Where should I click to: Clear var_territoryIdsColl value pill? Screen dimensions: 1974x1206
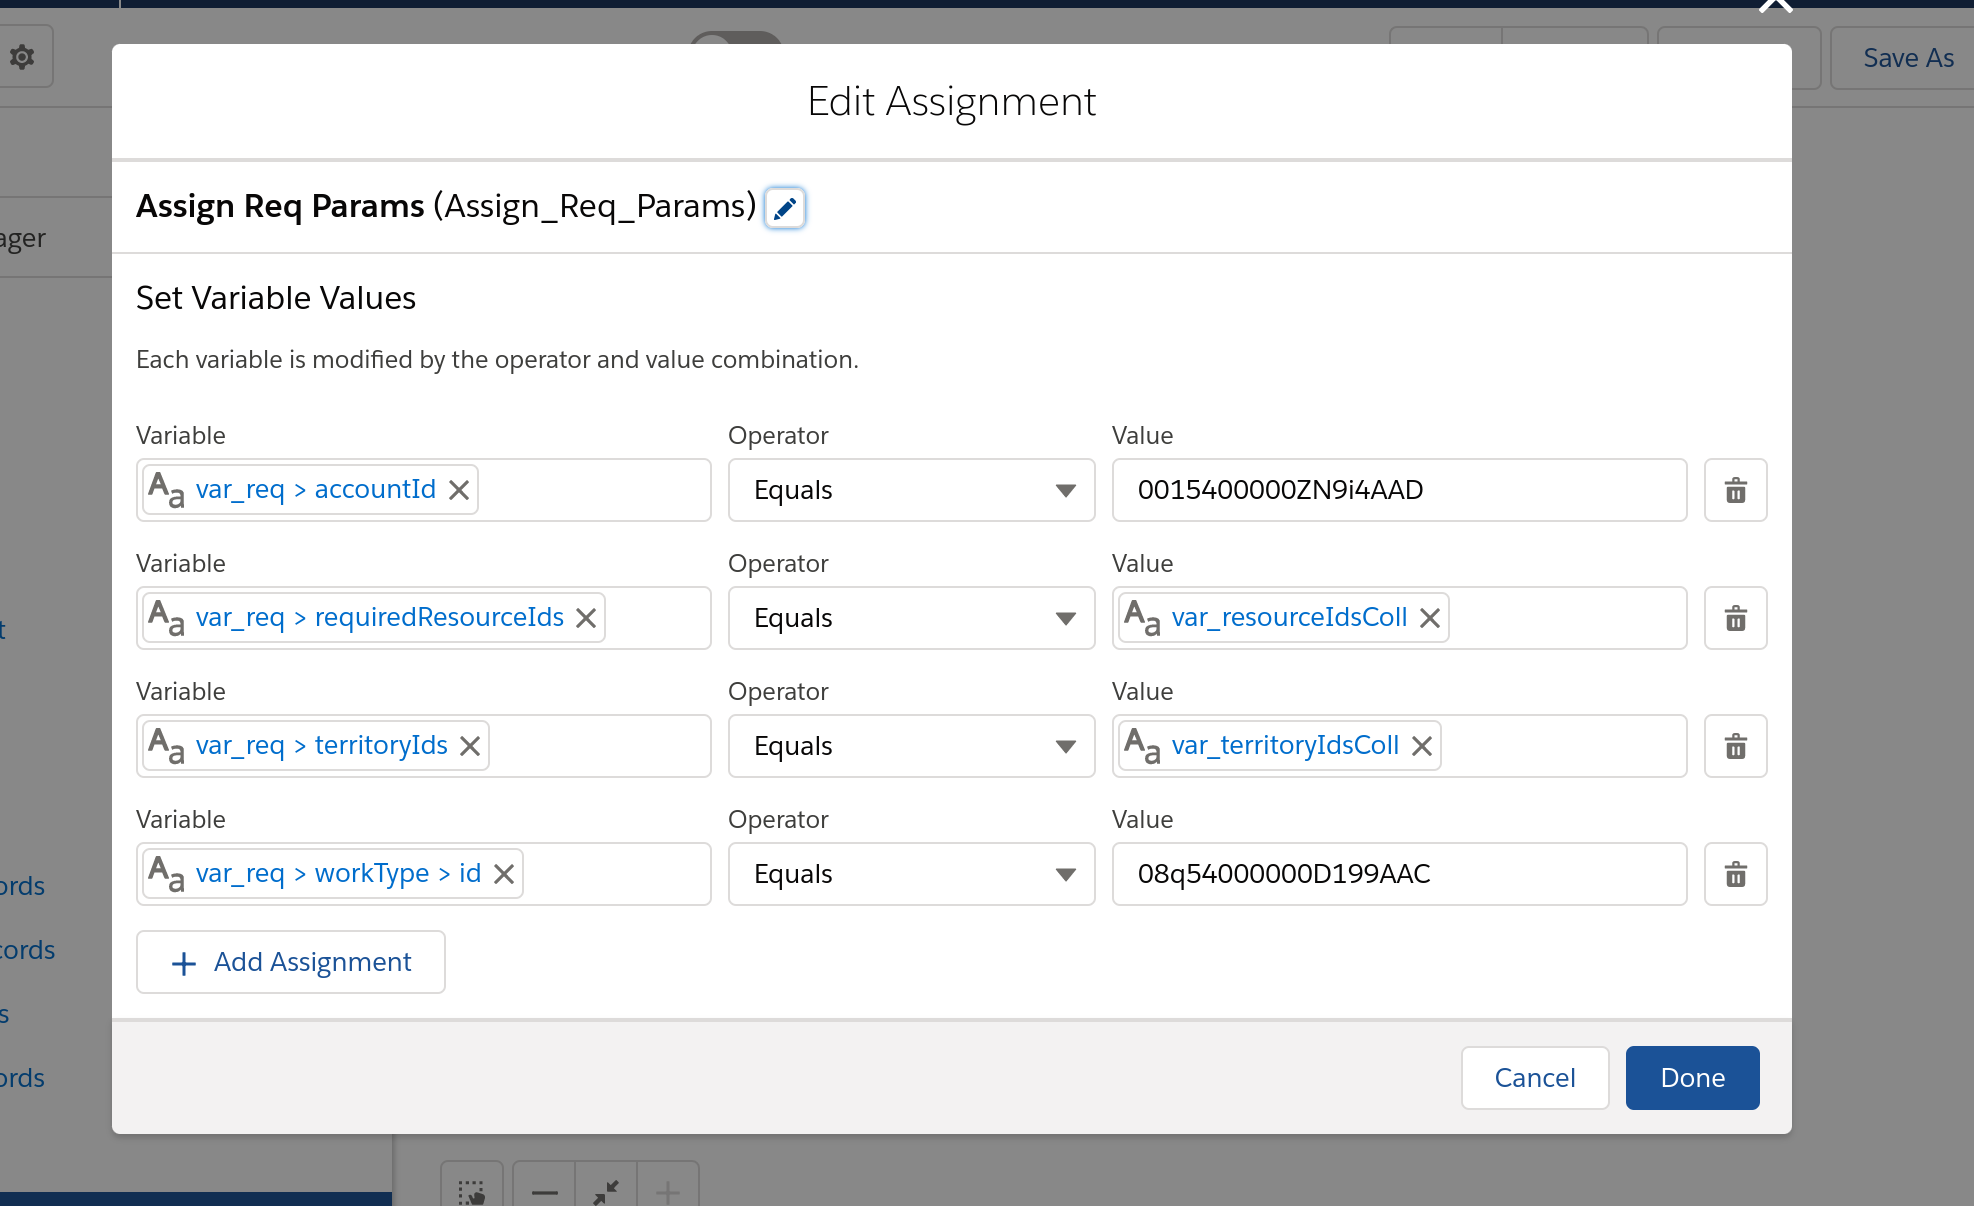1422,746
